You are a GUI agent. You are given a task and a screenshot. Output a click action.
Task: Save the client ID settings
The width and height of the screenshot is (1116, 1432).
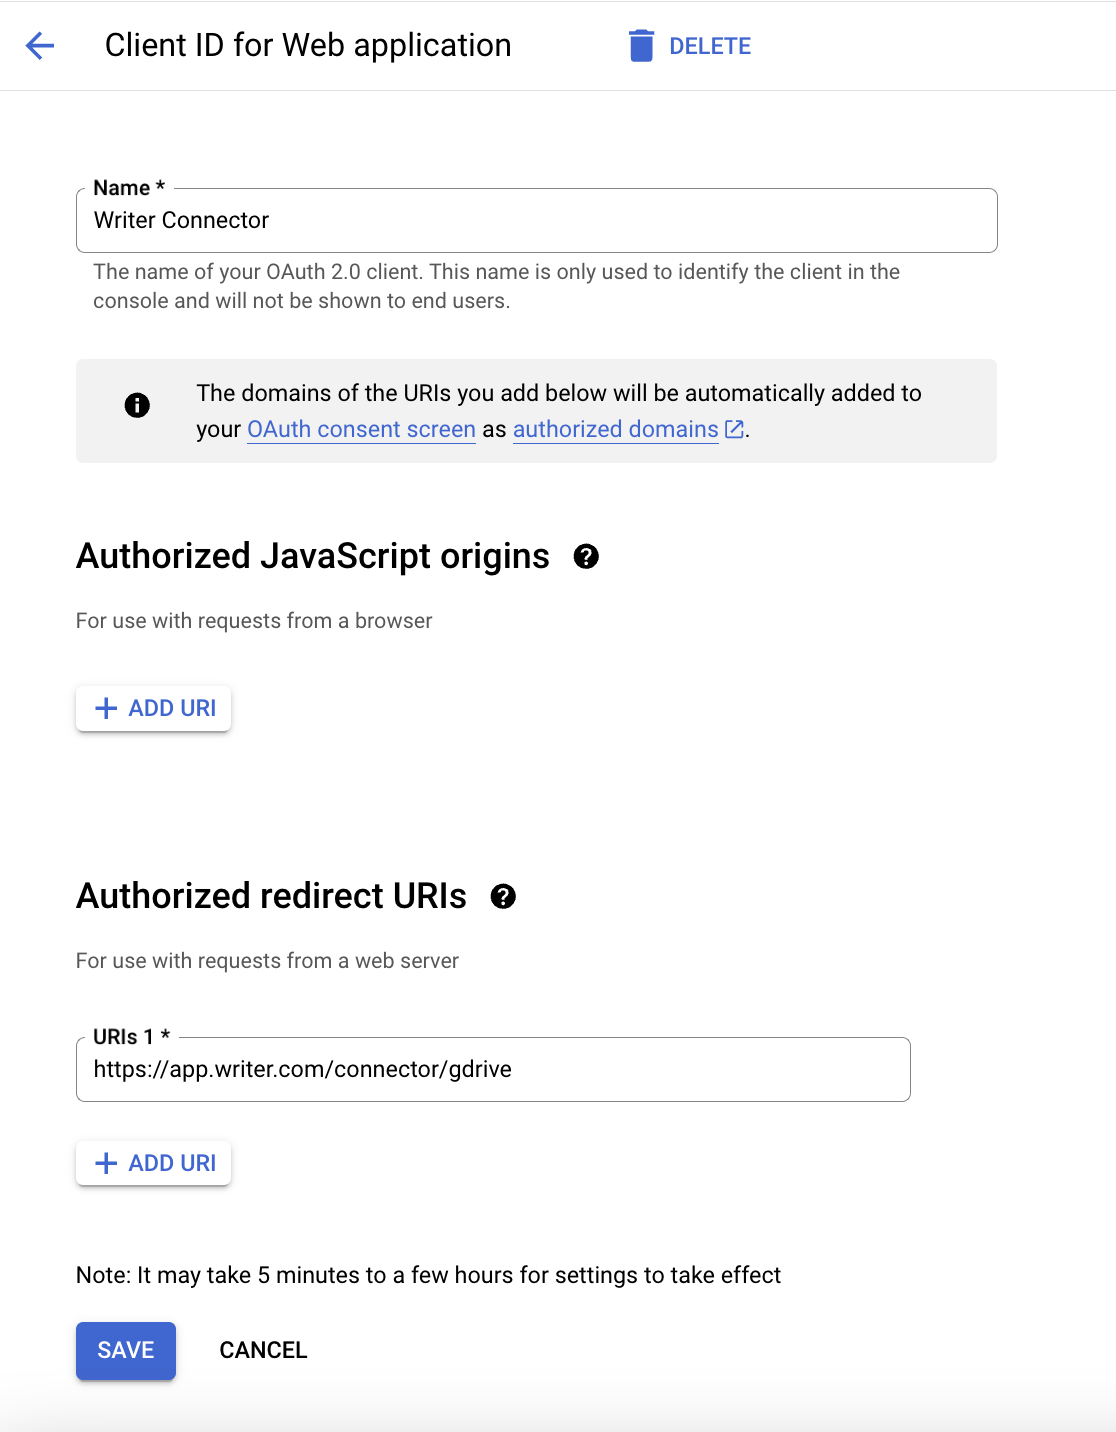pyautogui.click(x=126, y=1350)
